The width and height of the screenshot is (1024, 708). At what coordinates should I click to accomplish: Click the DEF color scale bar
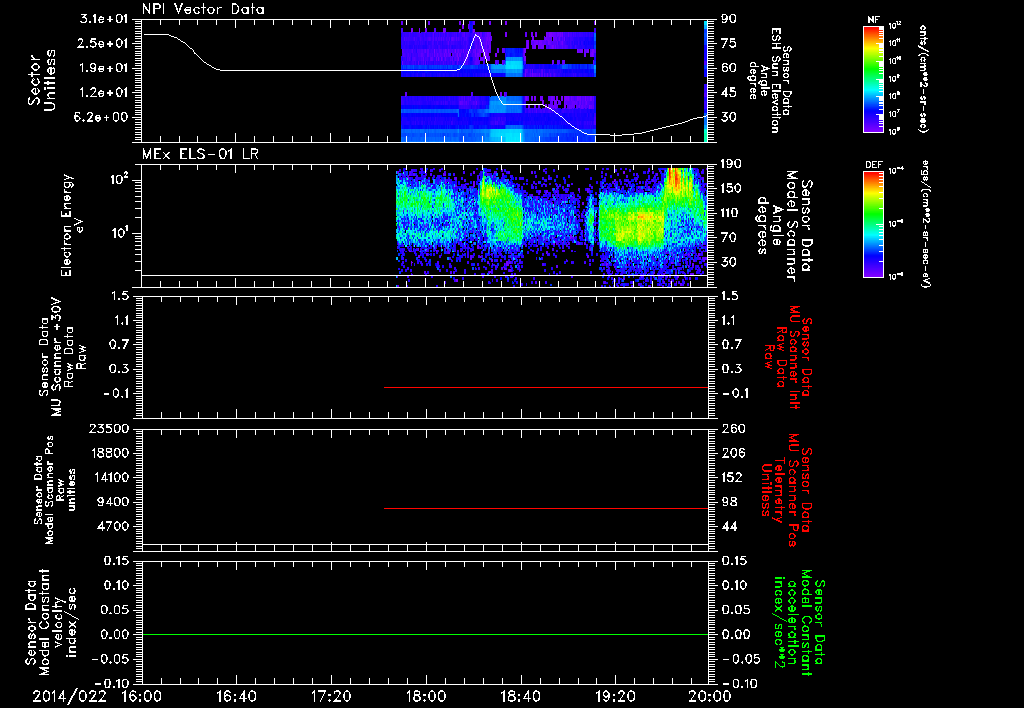(874, 224)
